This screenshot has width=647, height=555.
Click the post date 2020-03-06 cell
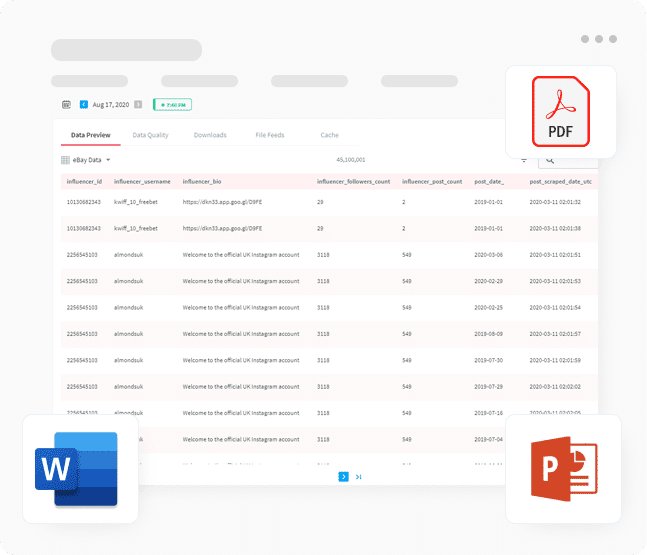489,255
